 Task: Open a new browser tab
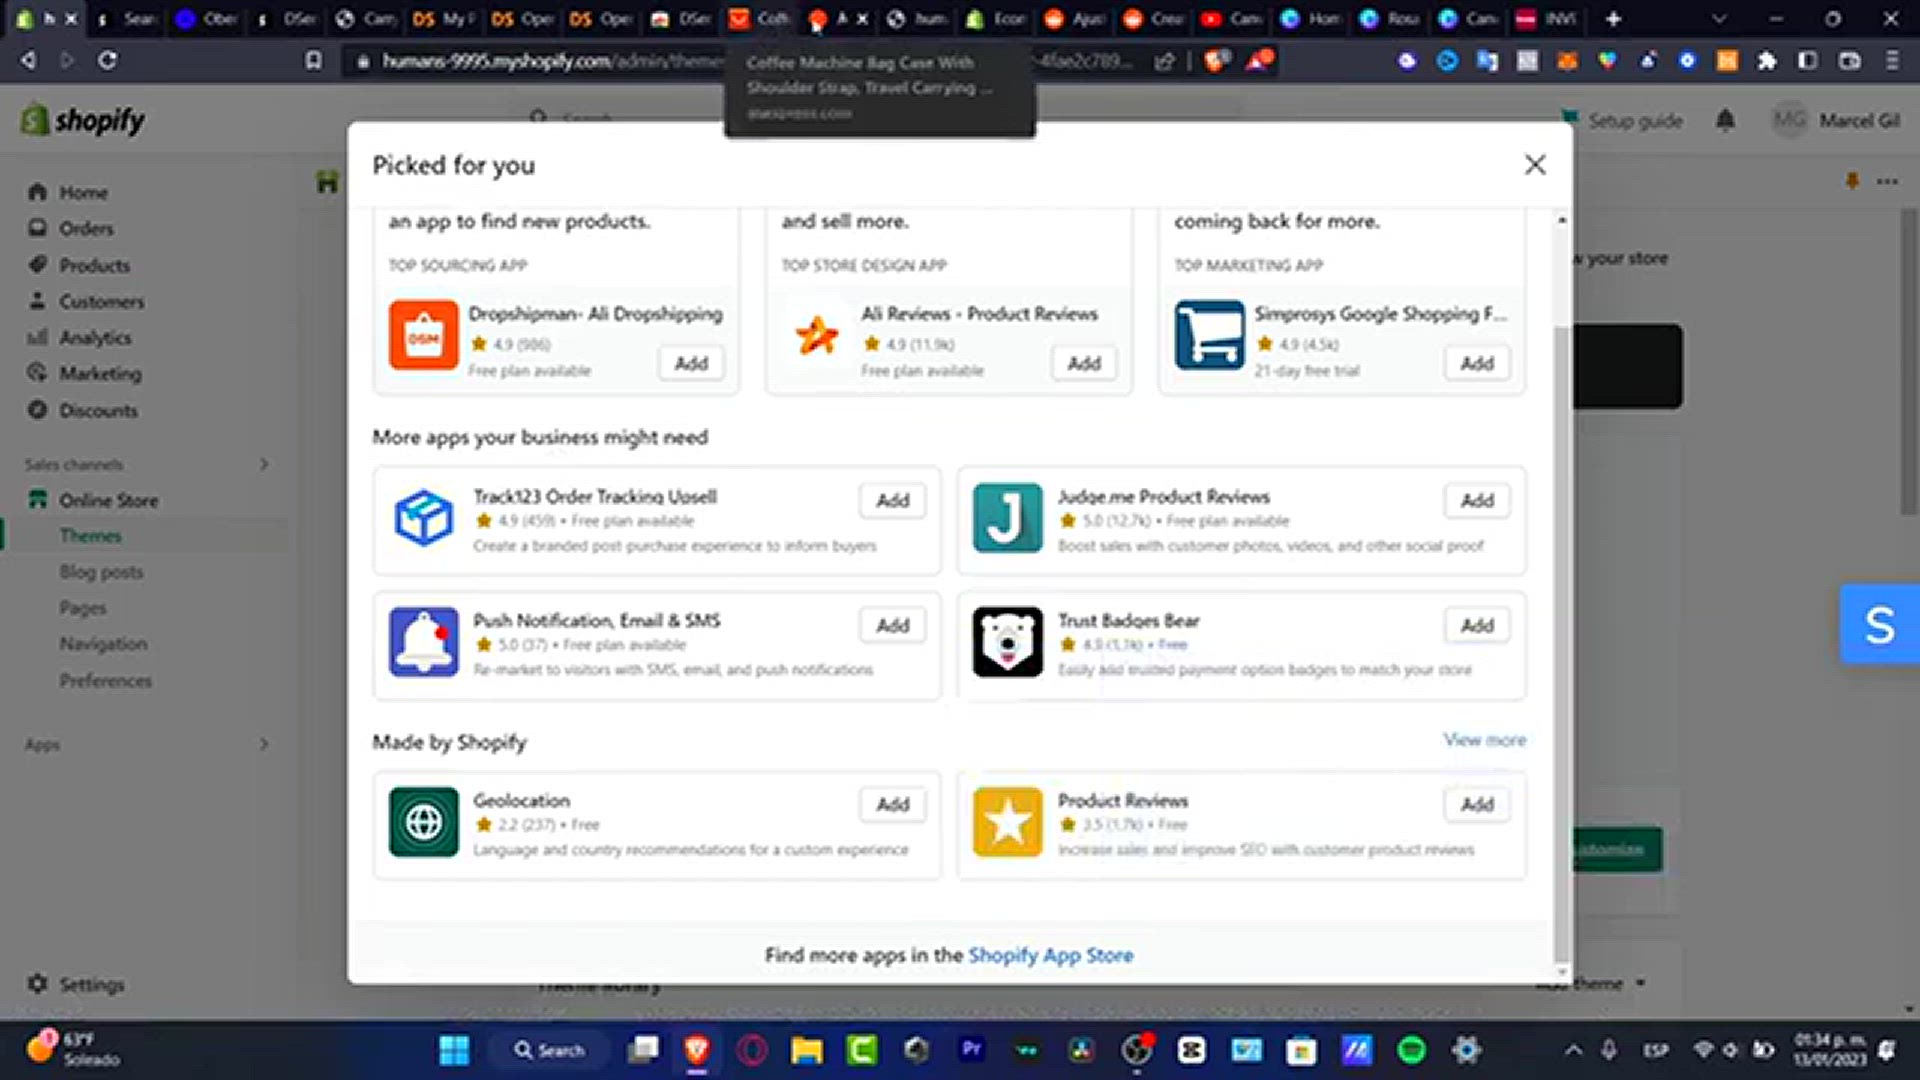(1613, 19)
